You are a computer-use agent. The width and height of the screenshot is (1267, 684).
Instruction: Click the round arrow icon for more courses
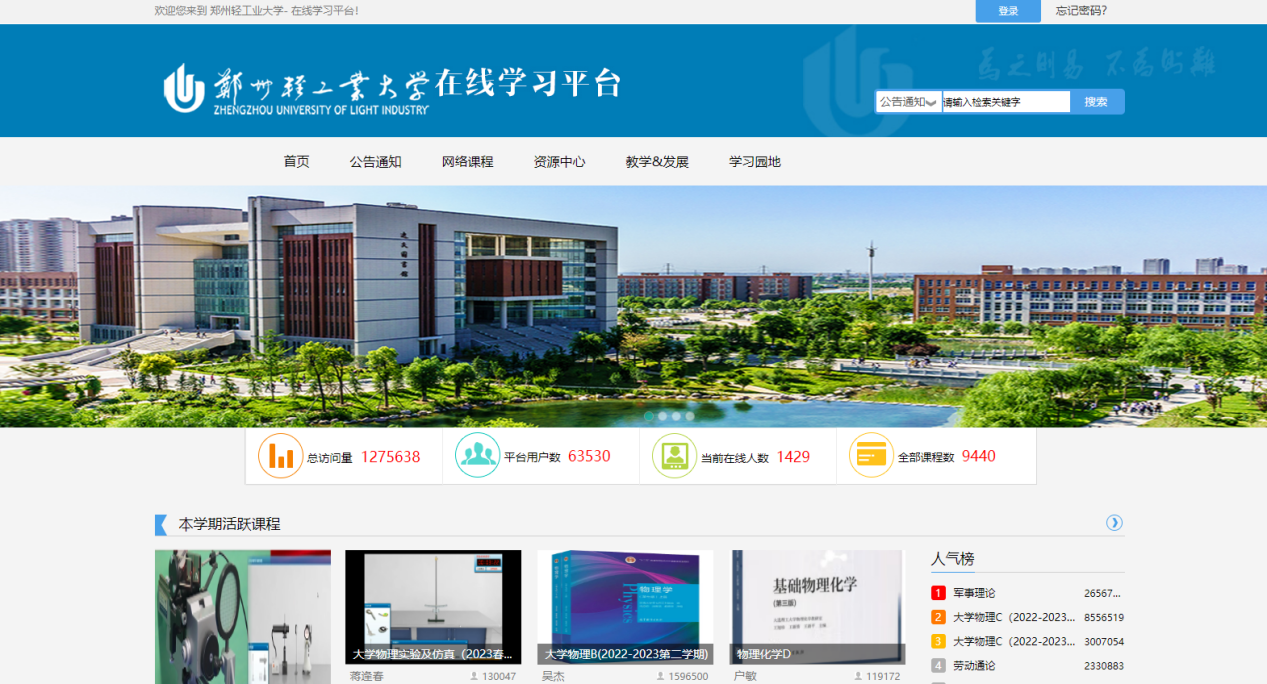click(1114, 523)
